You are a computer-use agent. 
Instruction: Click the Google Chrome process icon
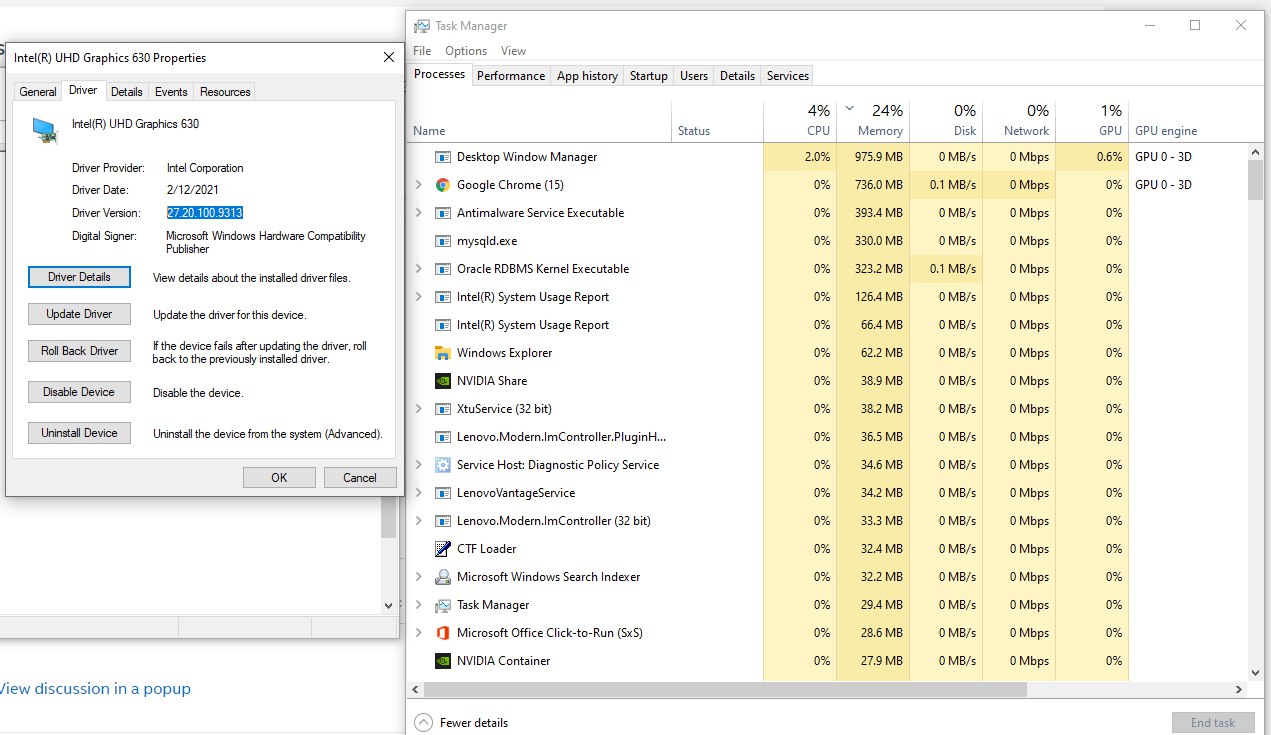[443, 185]
